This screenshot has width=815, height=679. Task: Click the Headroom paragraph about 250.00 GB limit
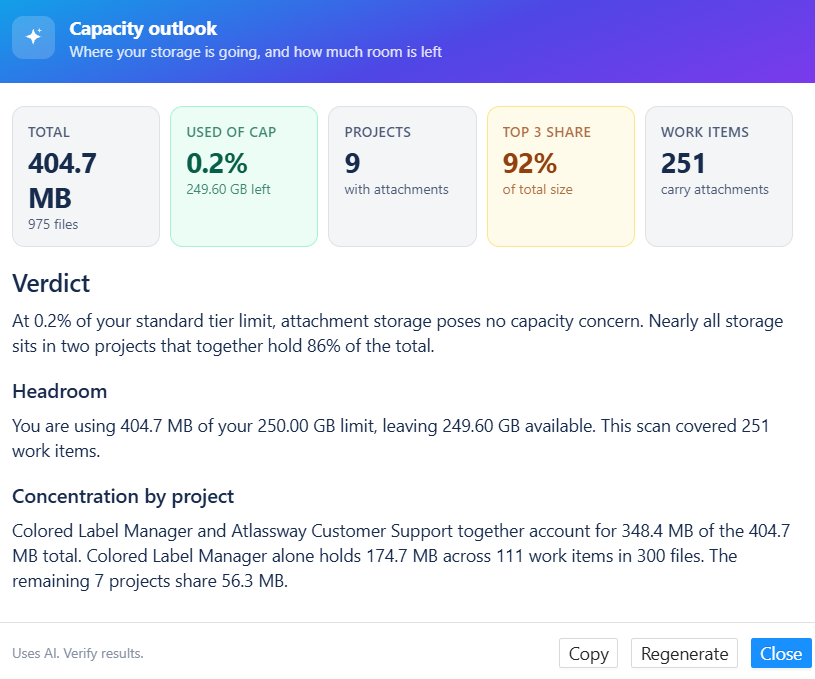[x=391, y=438]
